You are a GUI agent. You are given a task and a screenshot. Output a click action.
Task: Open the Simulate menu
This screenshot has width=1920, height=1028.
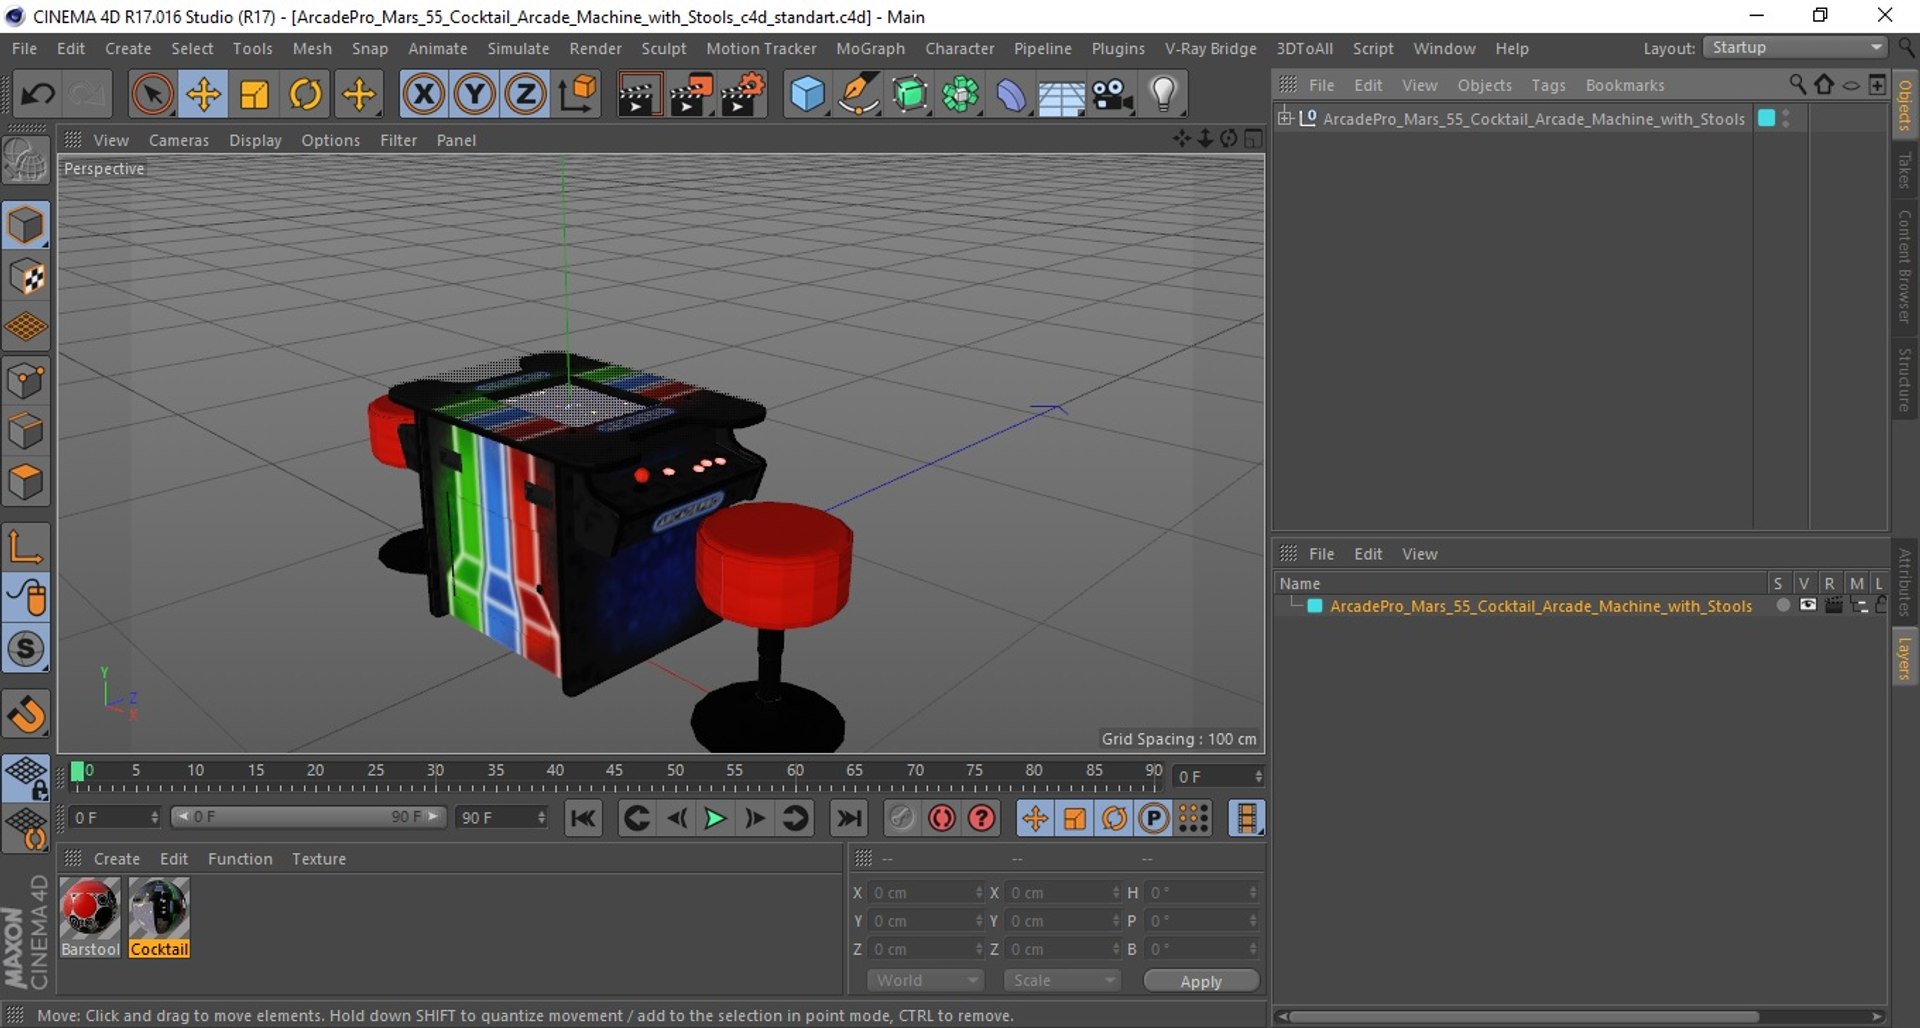coord(518,48)
